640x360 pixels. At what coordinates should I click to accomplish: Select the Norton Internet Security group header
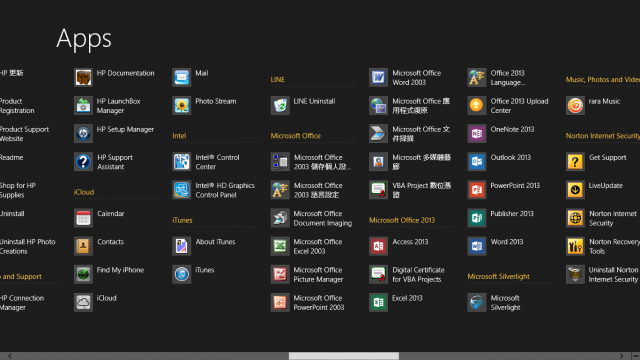click(x=603, y=136)
